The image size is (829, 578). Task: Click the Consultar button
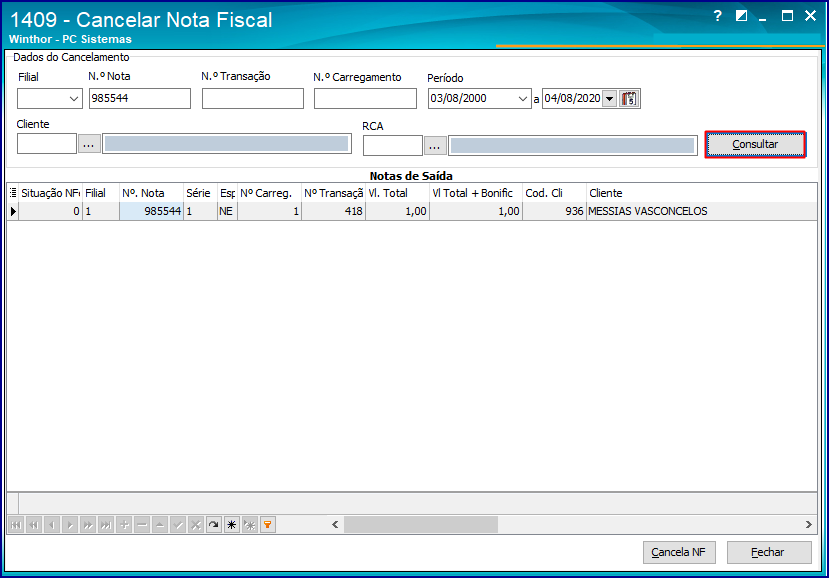point(755,144)
